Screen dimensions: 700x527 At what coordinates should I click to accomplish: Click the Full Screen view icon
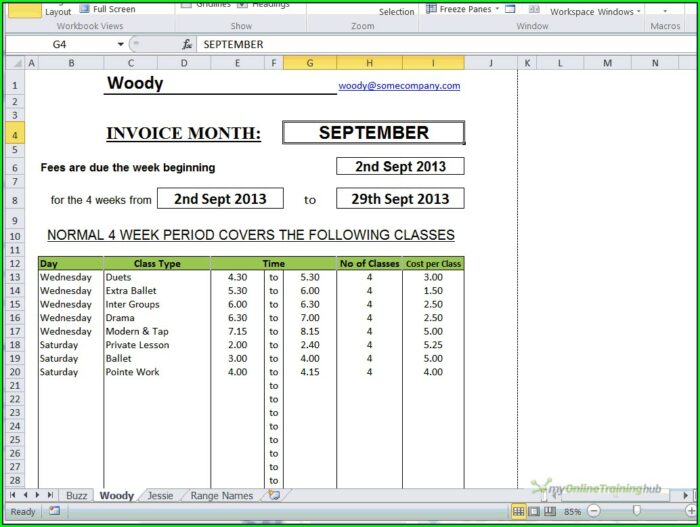click(84, 8)
